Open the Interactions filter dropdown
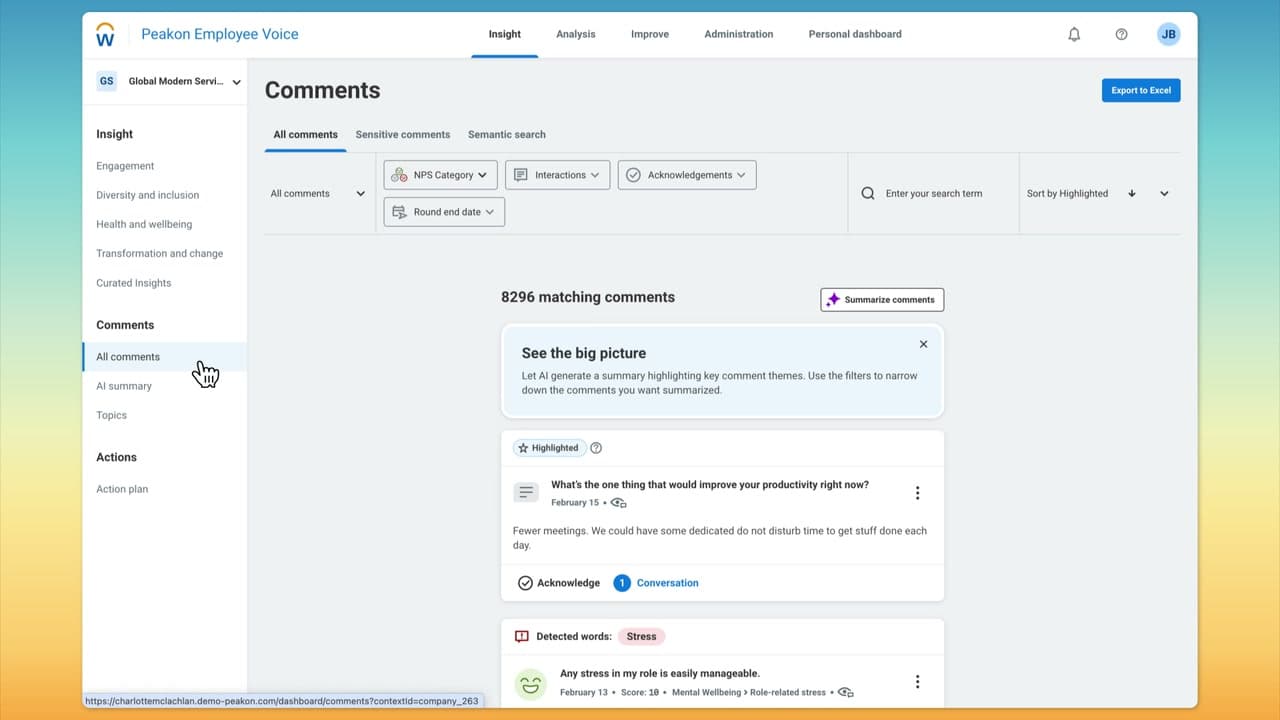The height and width of the screenshot is (720, 1280). pos(558,175)
